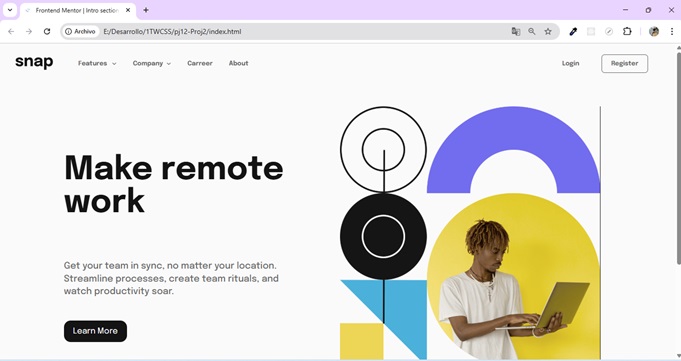Click the color picker eyedropper extension icon

[573, 31]
